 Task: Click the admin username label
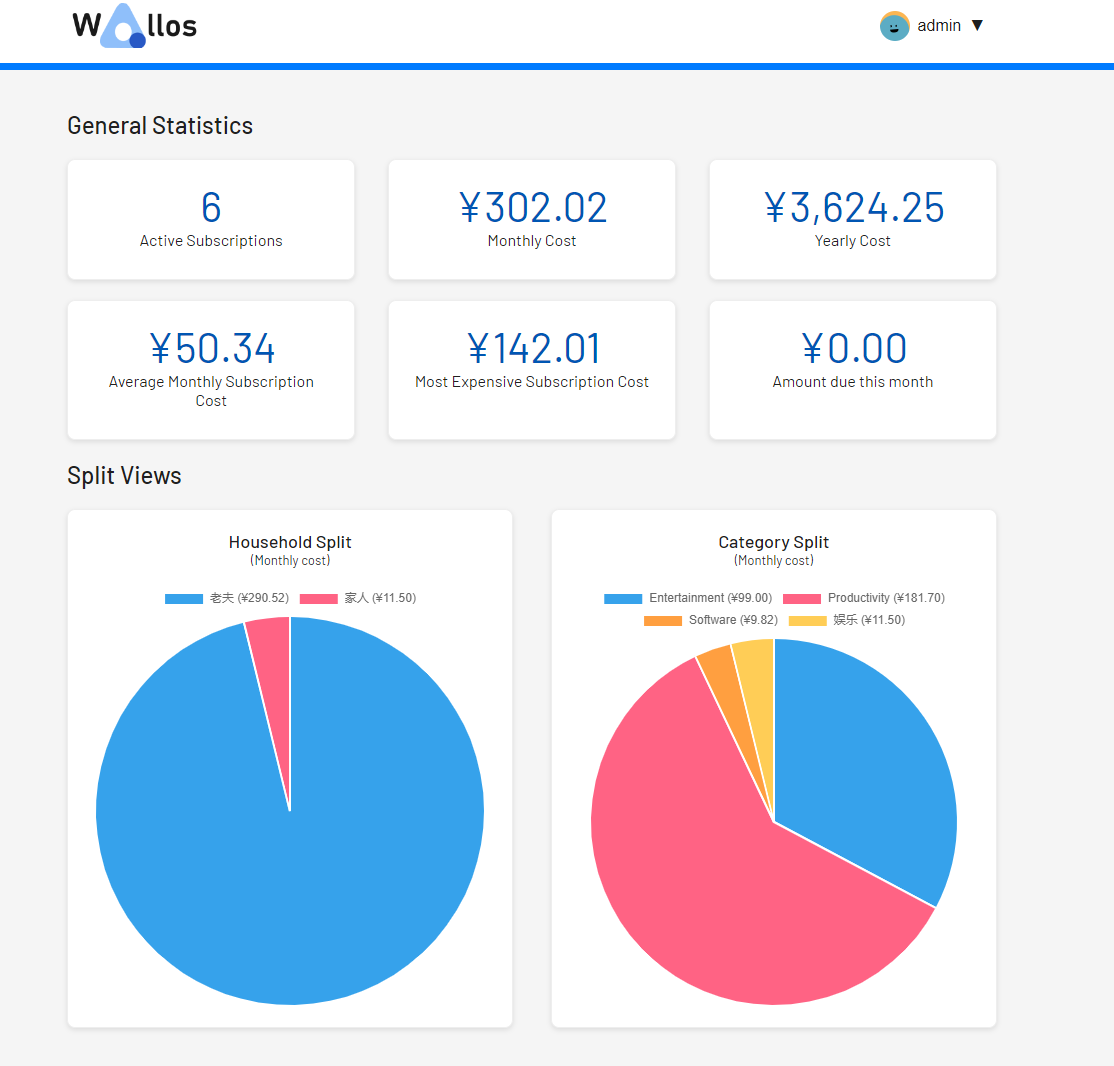click(x=938, y=26)
